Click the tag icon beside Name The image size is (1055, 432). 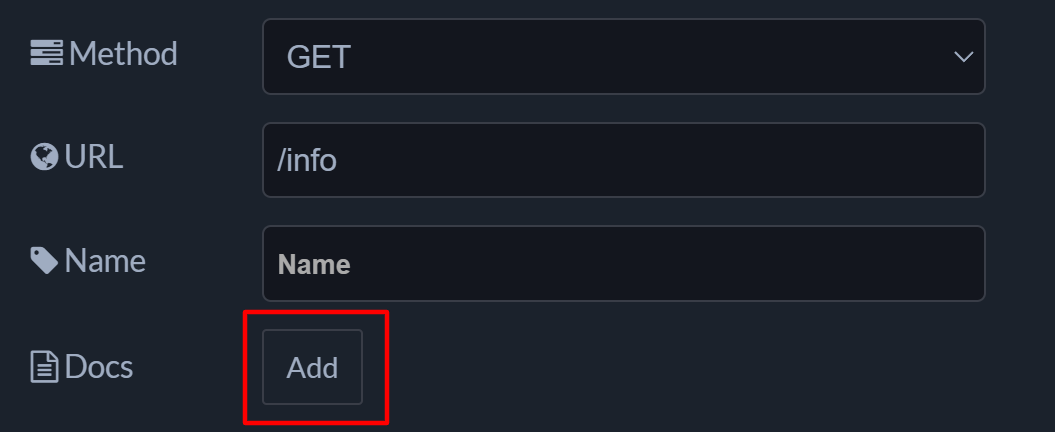click(44, 261)
